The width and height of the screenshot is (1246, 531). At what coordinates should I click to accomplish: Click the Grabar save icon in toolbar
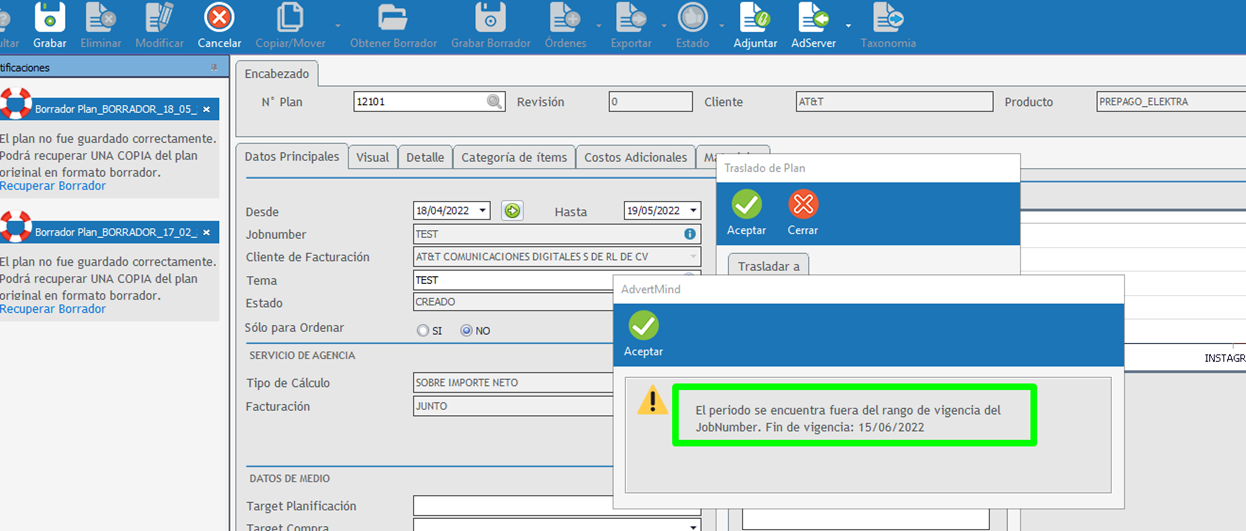pyautogui.click(x=49, y=18)
